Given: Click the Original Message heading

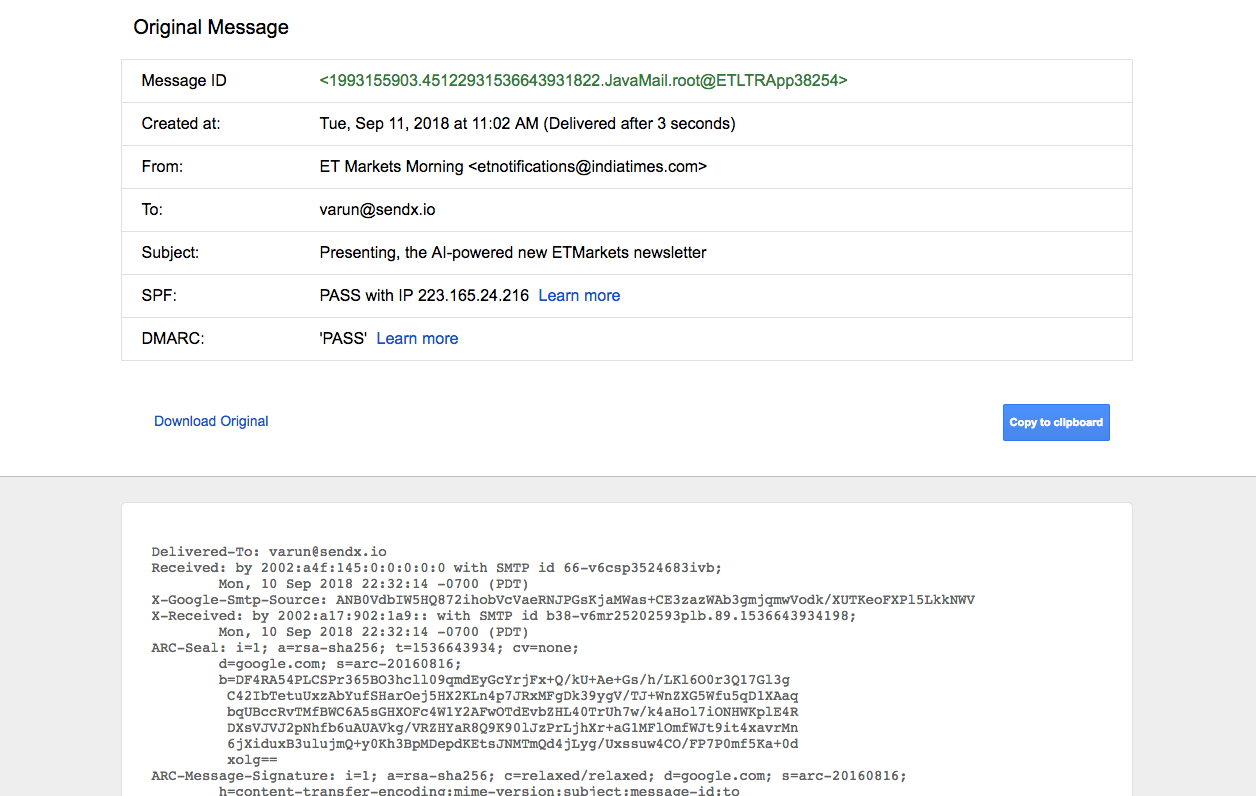Looking at the screenshot, I should coord(211,27).
